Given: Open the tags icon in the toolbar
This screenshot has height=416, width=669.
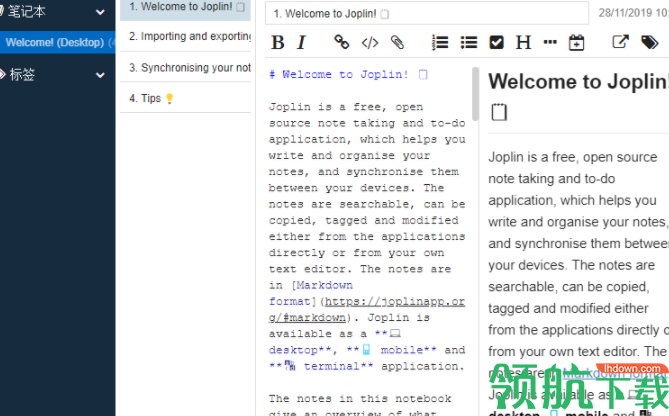Looking at the screenshot, I should tap(649, 42).
